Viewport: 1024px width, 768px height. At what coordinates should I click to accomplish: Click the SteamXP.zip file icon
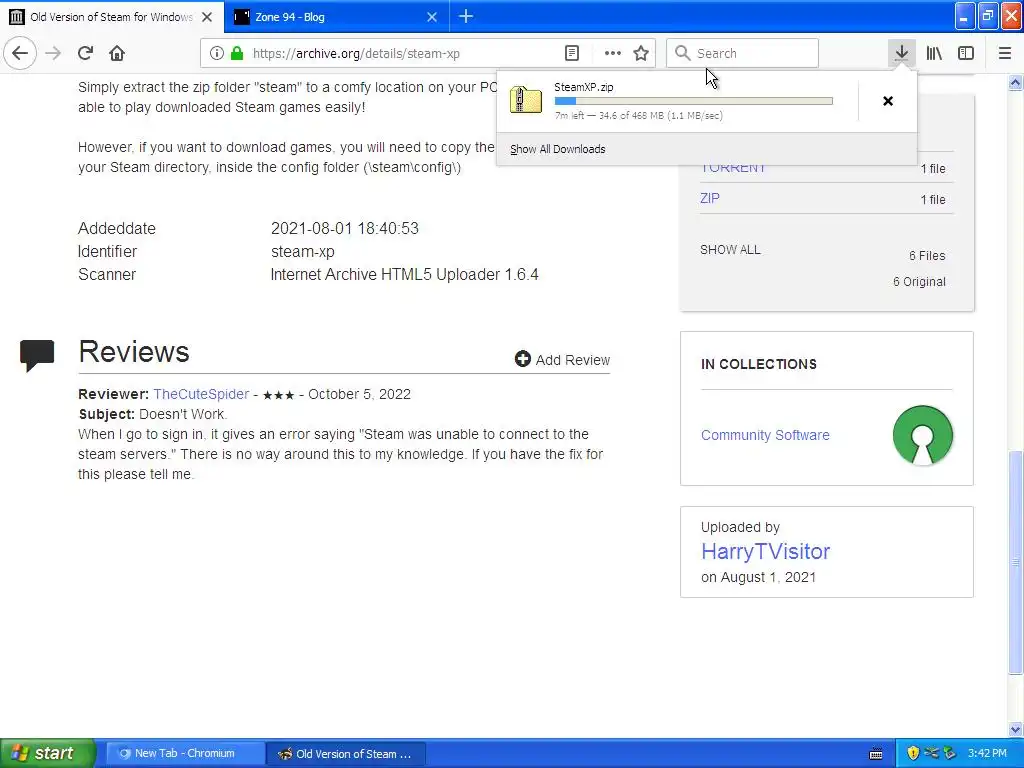[x=526, y=100]
